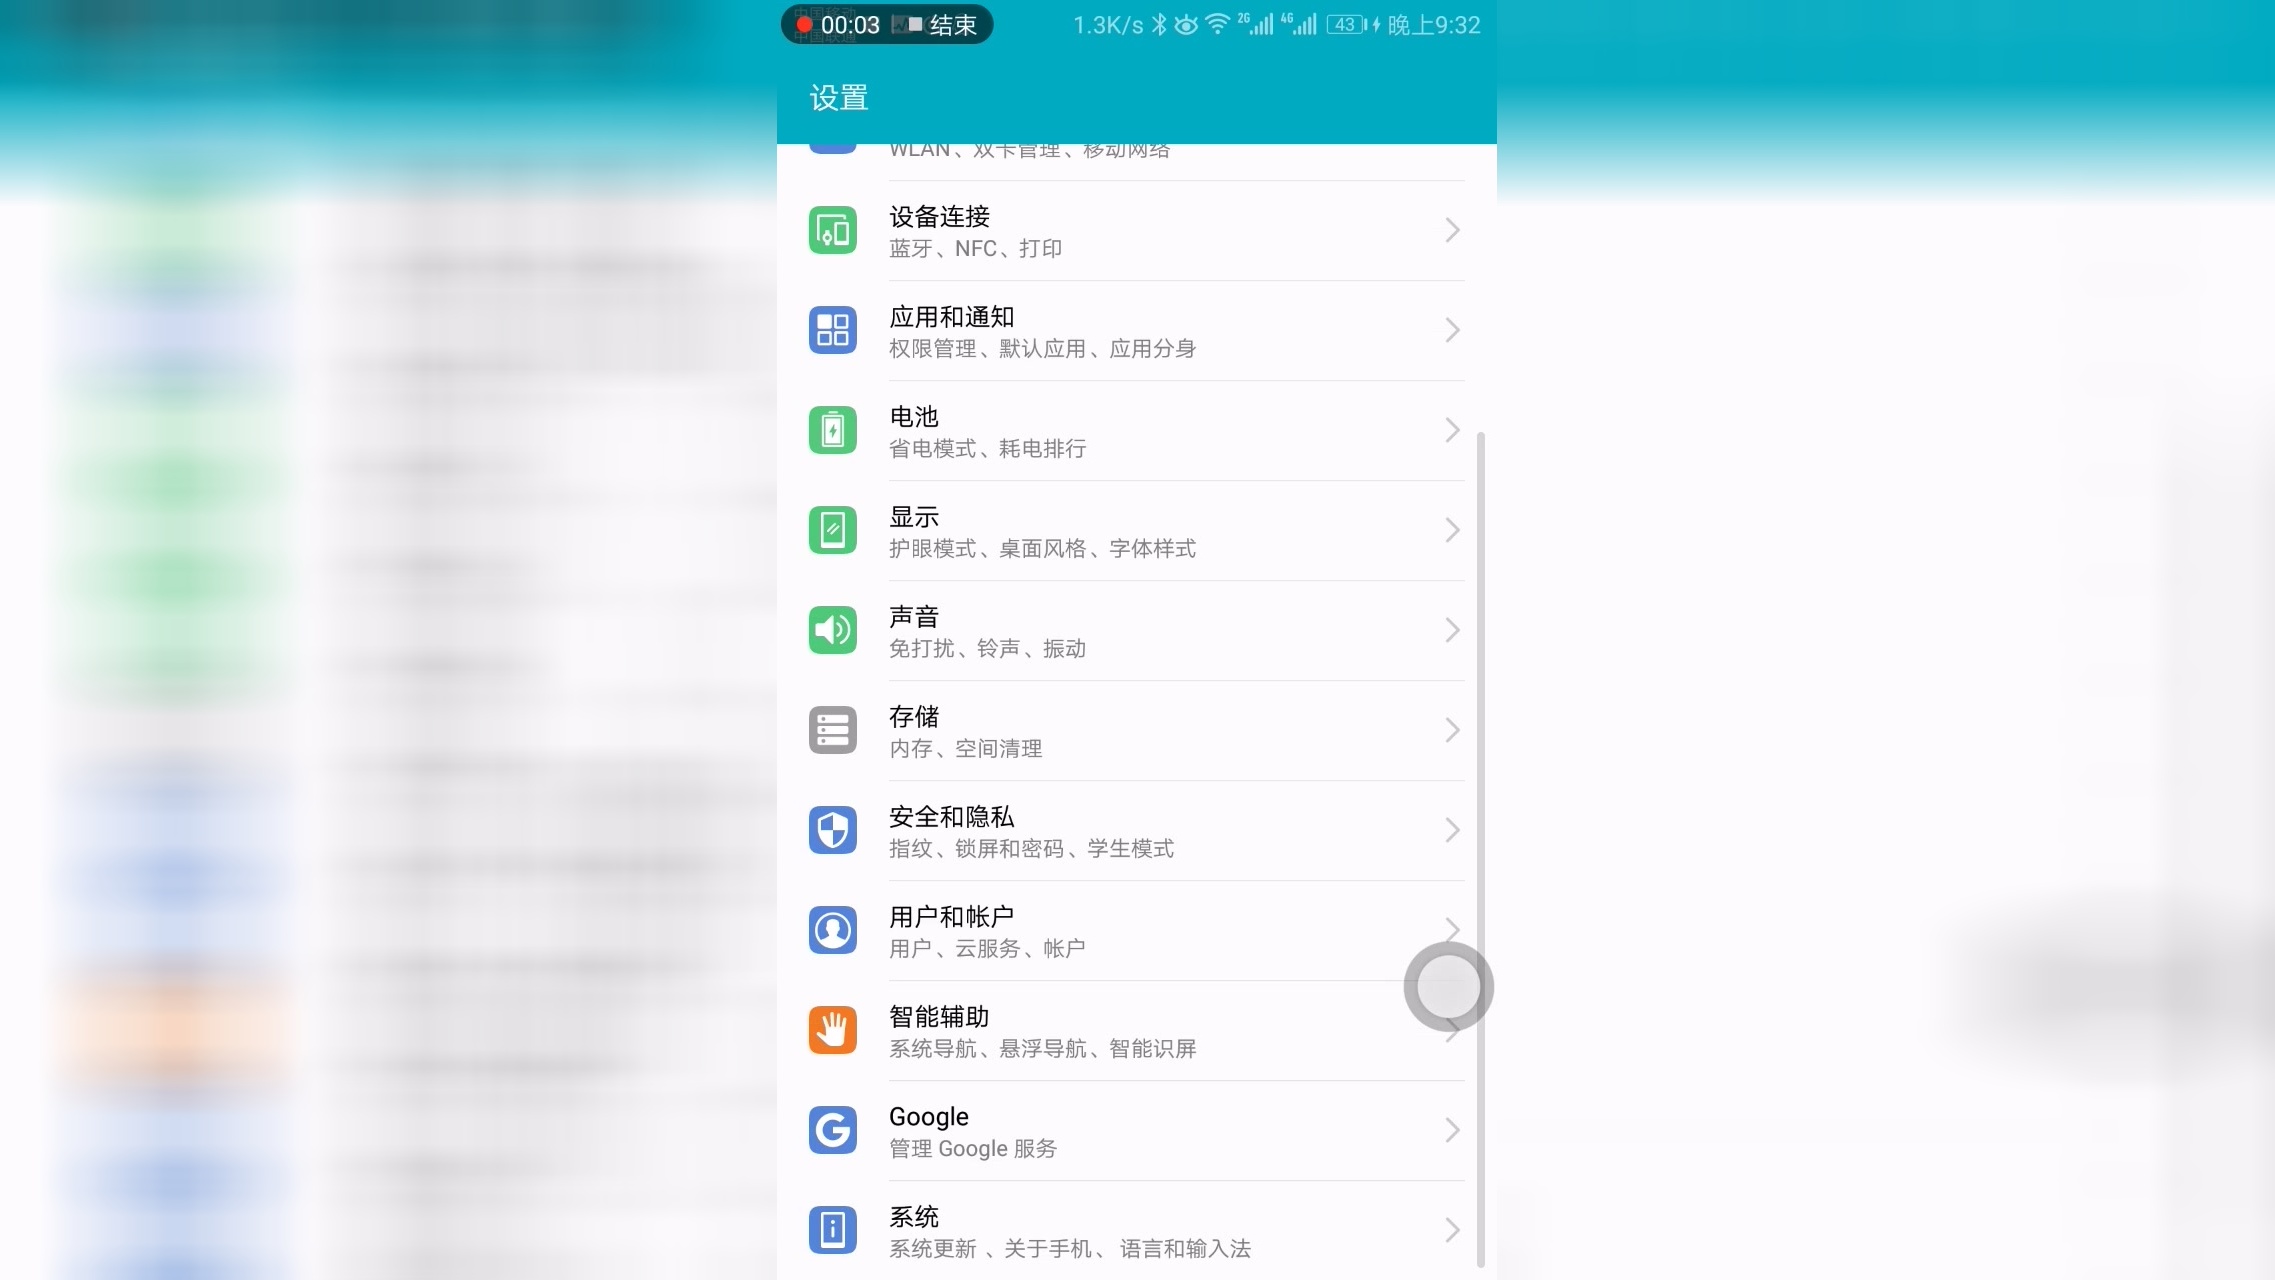Tap the Bluetooth status bar icon
This screenshot has height=1280, width=2275.
point(1159,25)
